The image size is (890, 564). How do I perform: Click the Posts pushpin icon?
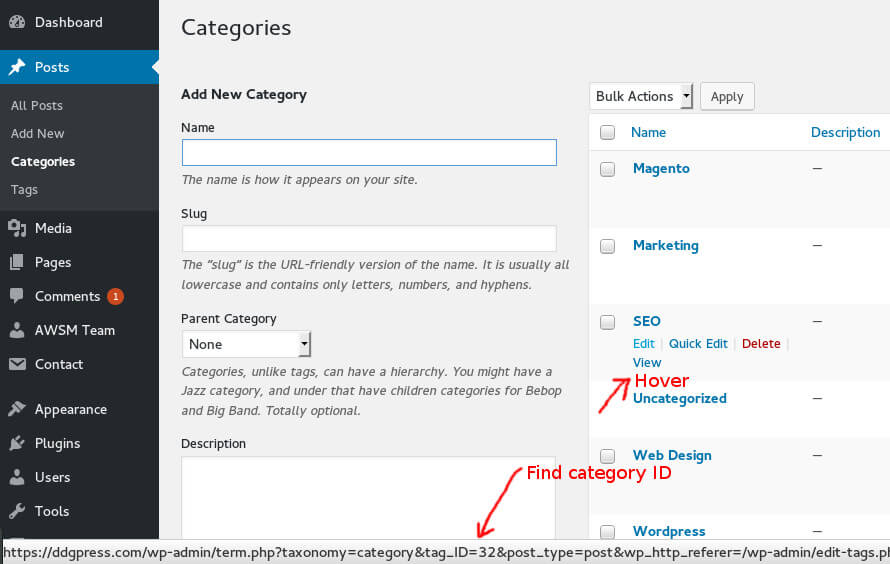(17, 67)
